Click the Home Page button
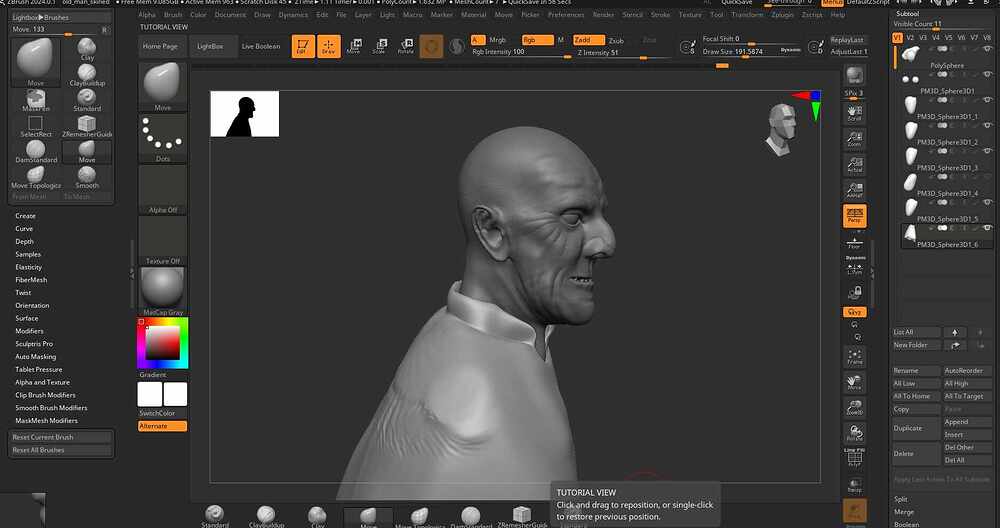Viewport: 1000px width, 528px height. coord(161,47)
